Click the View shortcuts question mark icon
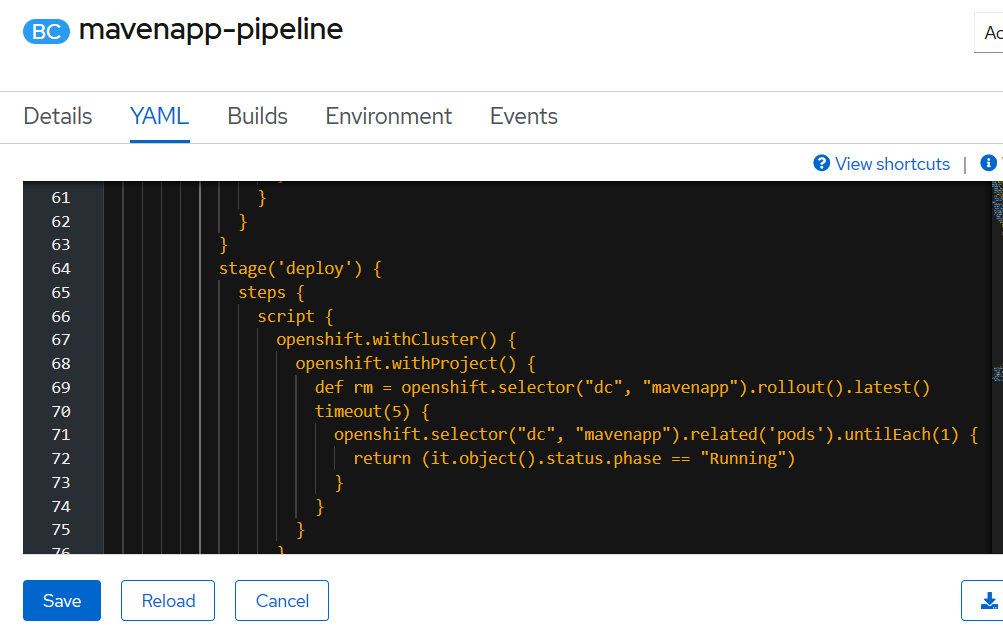The image size is (1003, 635). (822, 163)
